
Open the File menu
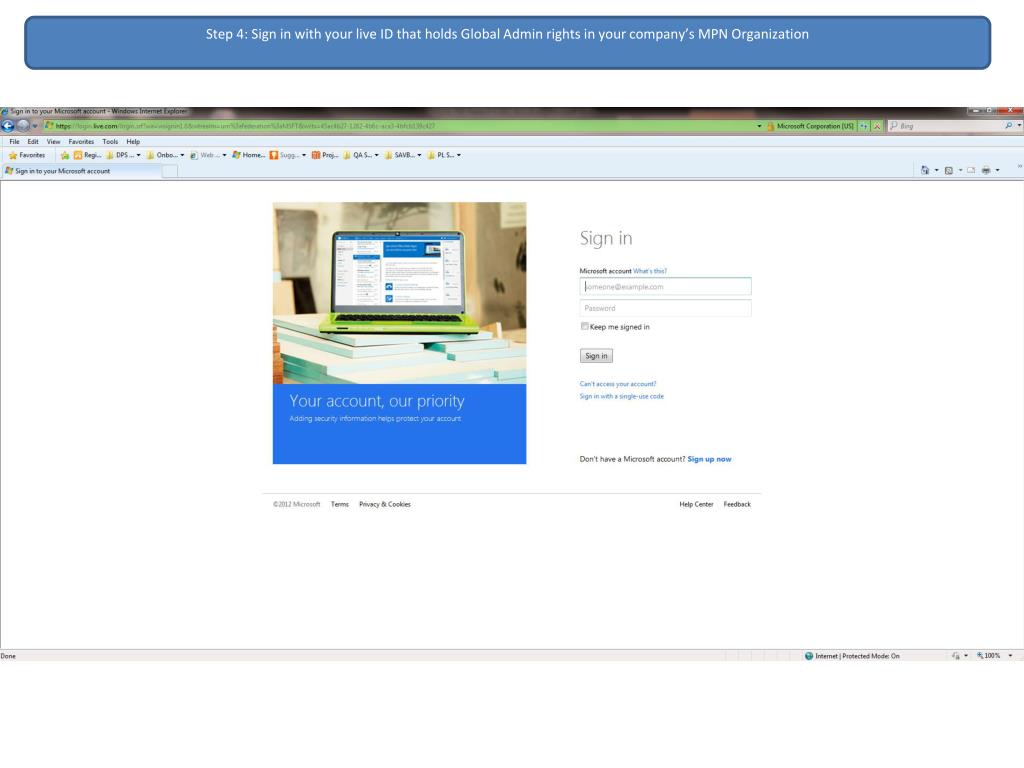pyautogui.click(x=14, y=141)
